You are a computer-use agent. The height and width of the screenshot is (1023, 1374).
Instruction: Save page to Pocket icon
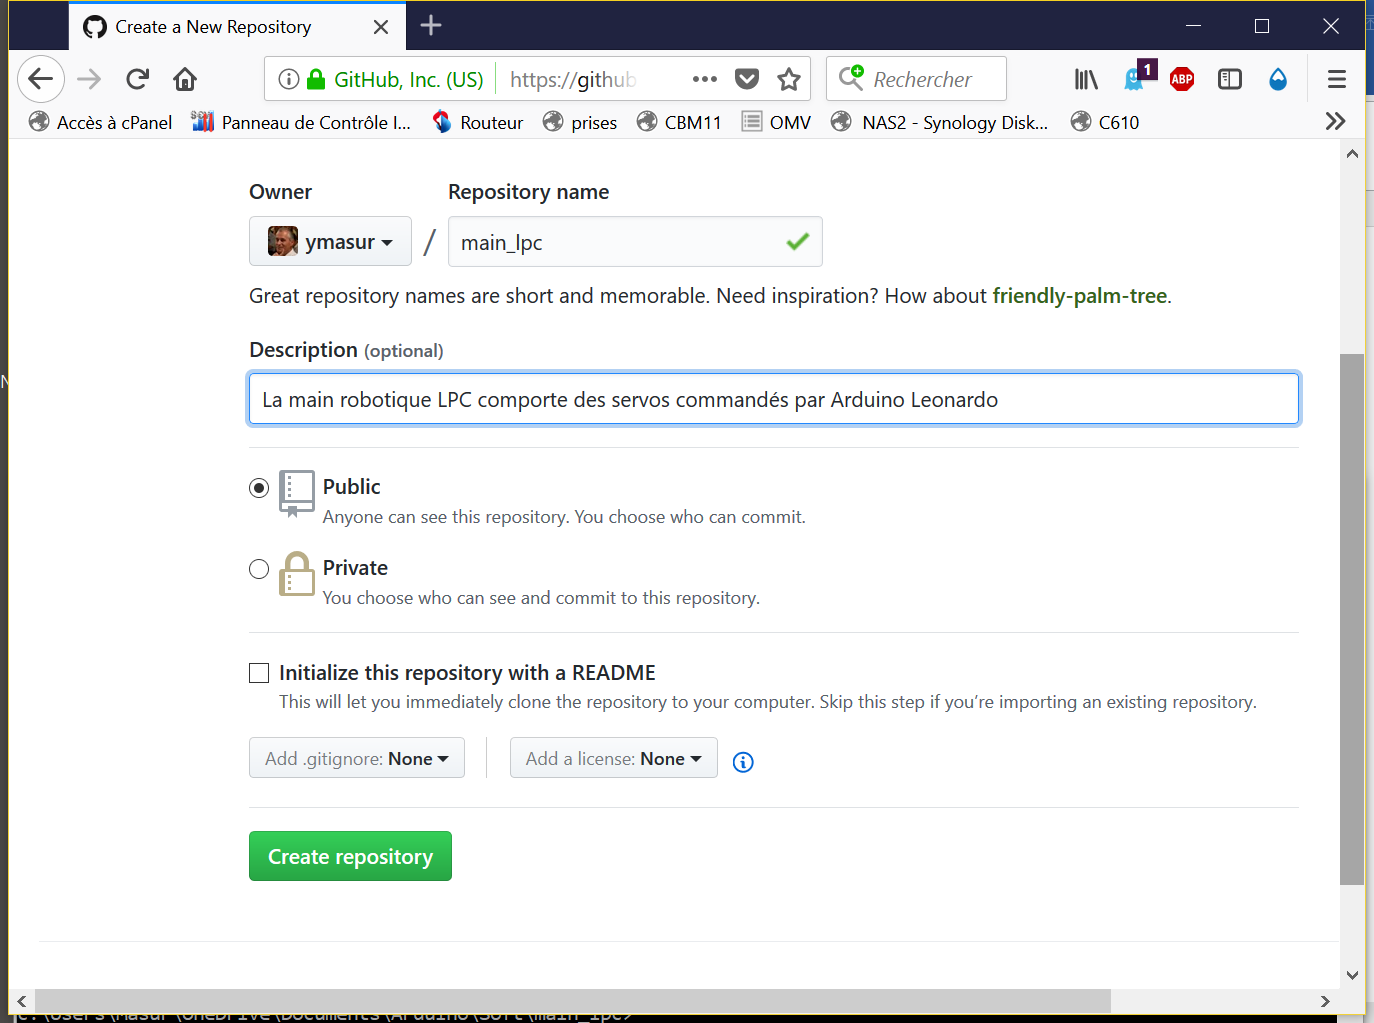[x=747, y=79]
